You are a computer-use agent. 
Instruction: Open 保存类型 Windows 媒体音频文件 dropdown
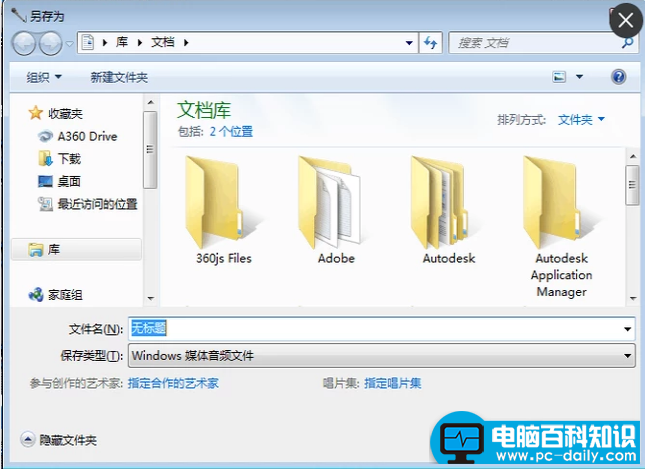tap(382, 355)
